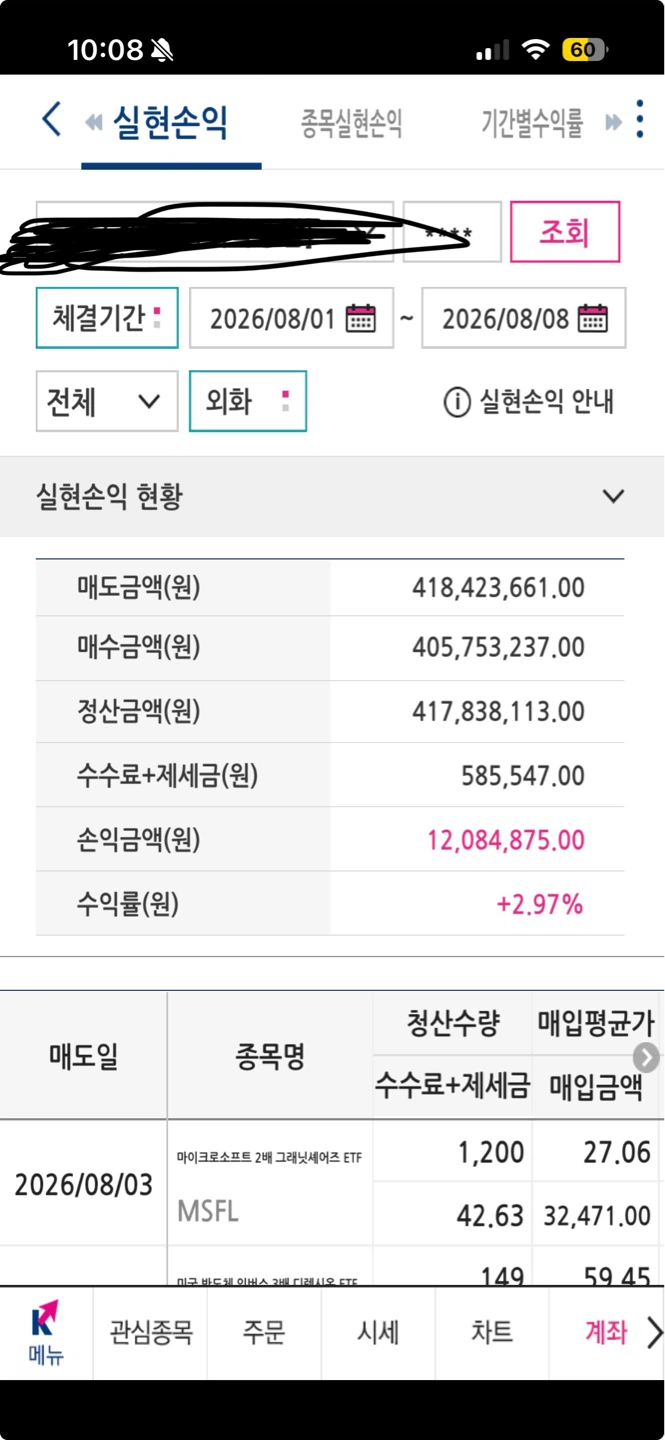Open the K 메뉴 logo icon
The width and height of the screenshot is (665, 1440).
[46, 1333]
